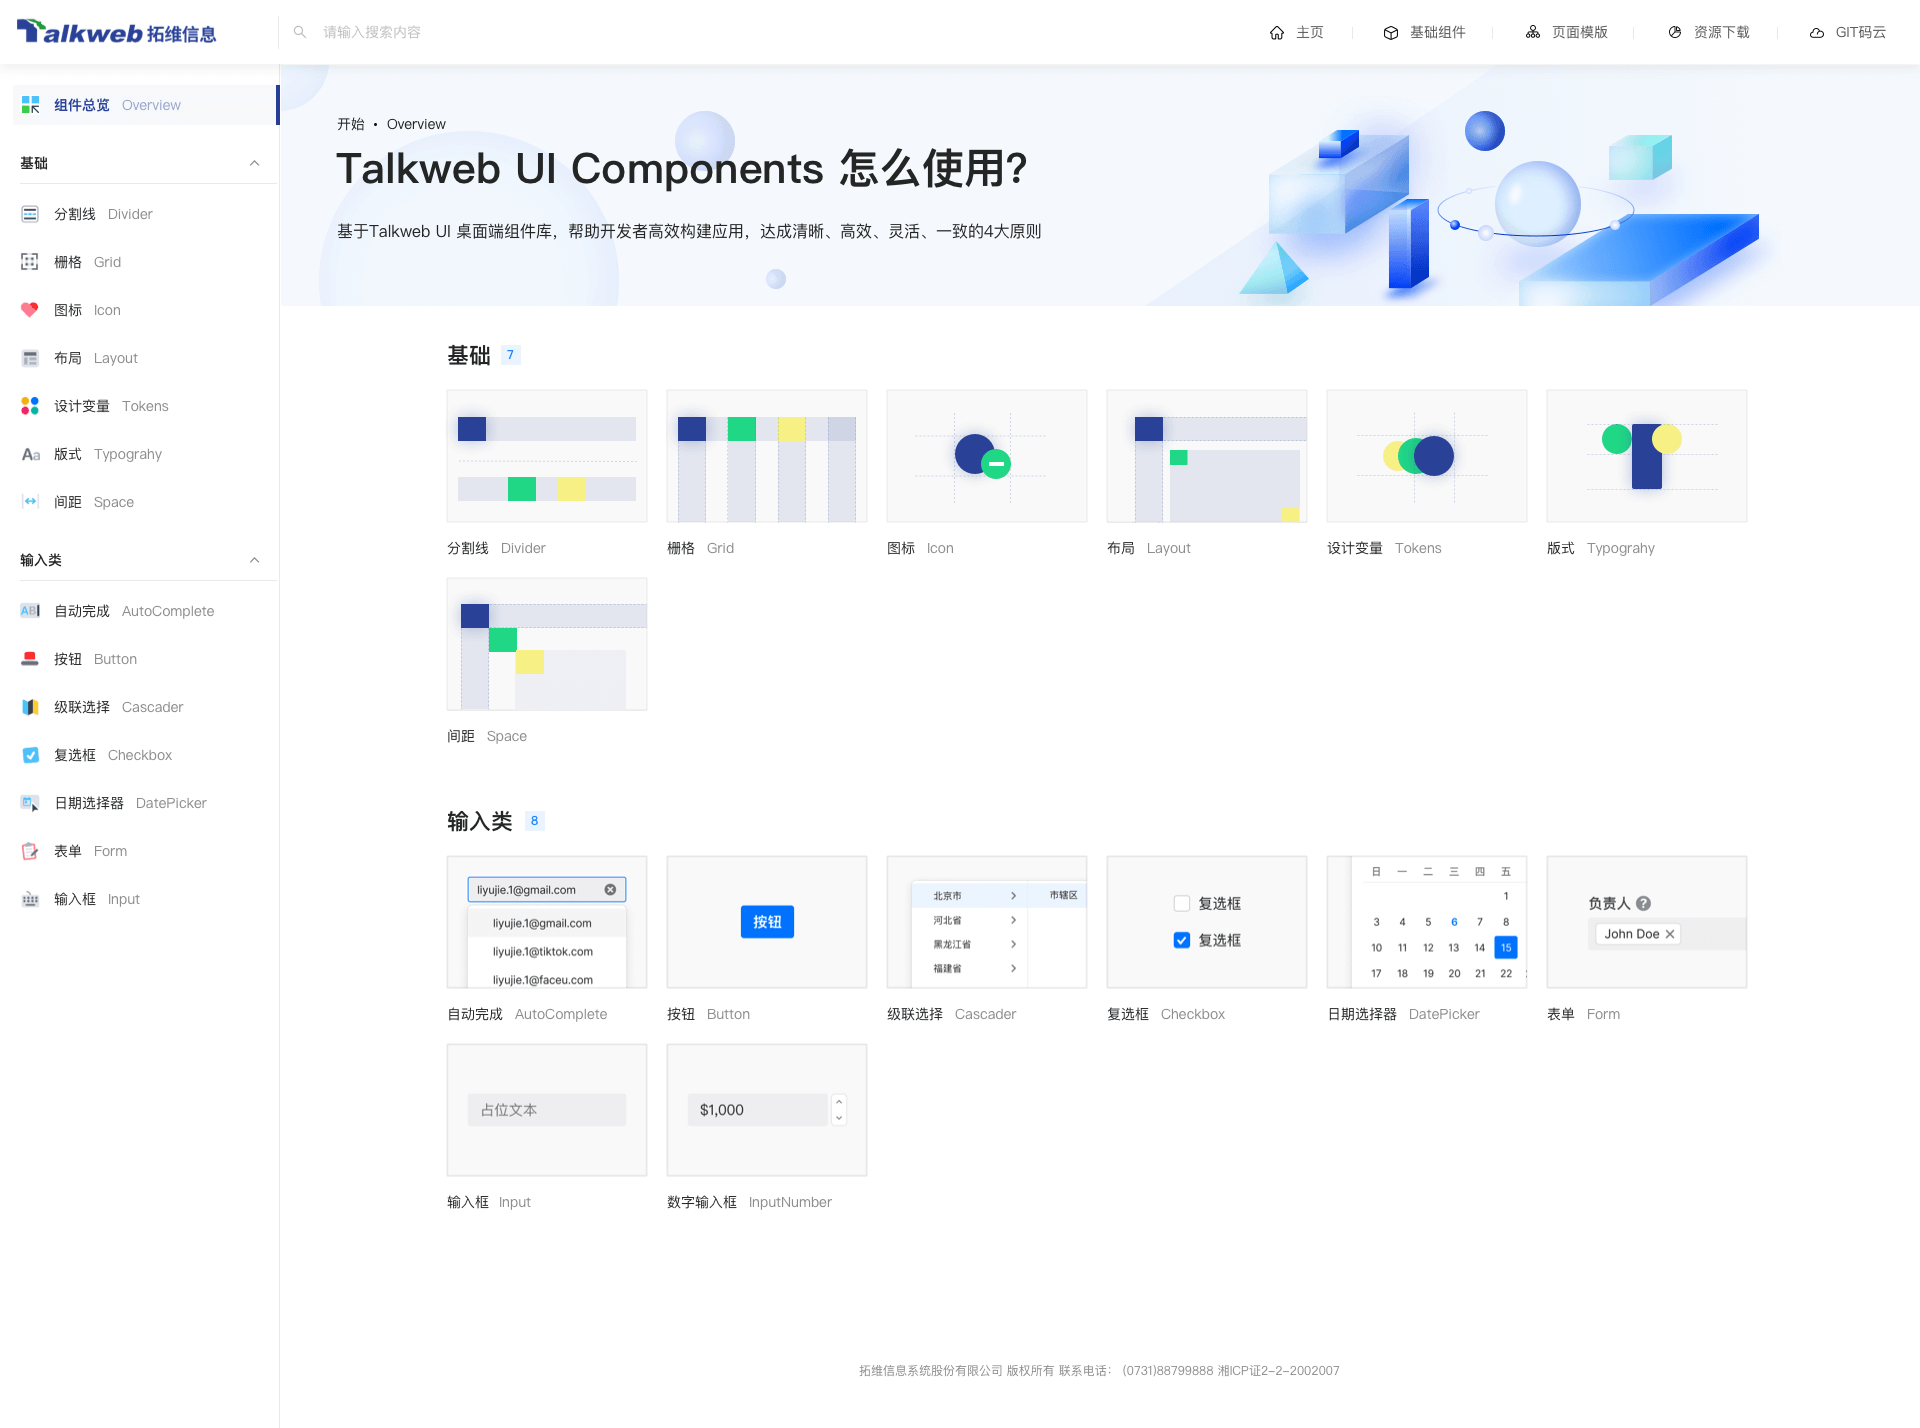This screenshot has width=1920, height=1428.
Task: Check the unchecked 复选框 checkbox
Action: click(1182, 903)
